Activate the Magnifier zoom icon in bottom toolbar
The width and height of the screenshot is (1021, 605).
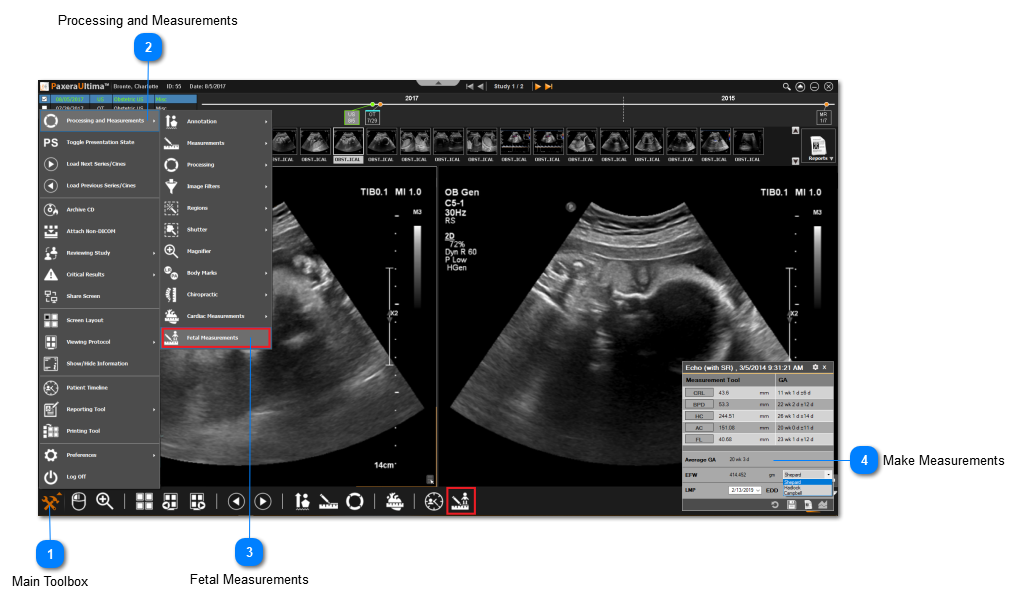point(105,501)
